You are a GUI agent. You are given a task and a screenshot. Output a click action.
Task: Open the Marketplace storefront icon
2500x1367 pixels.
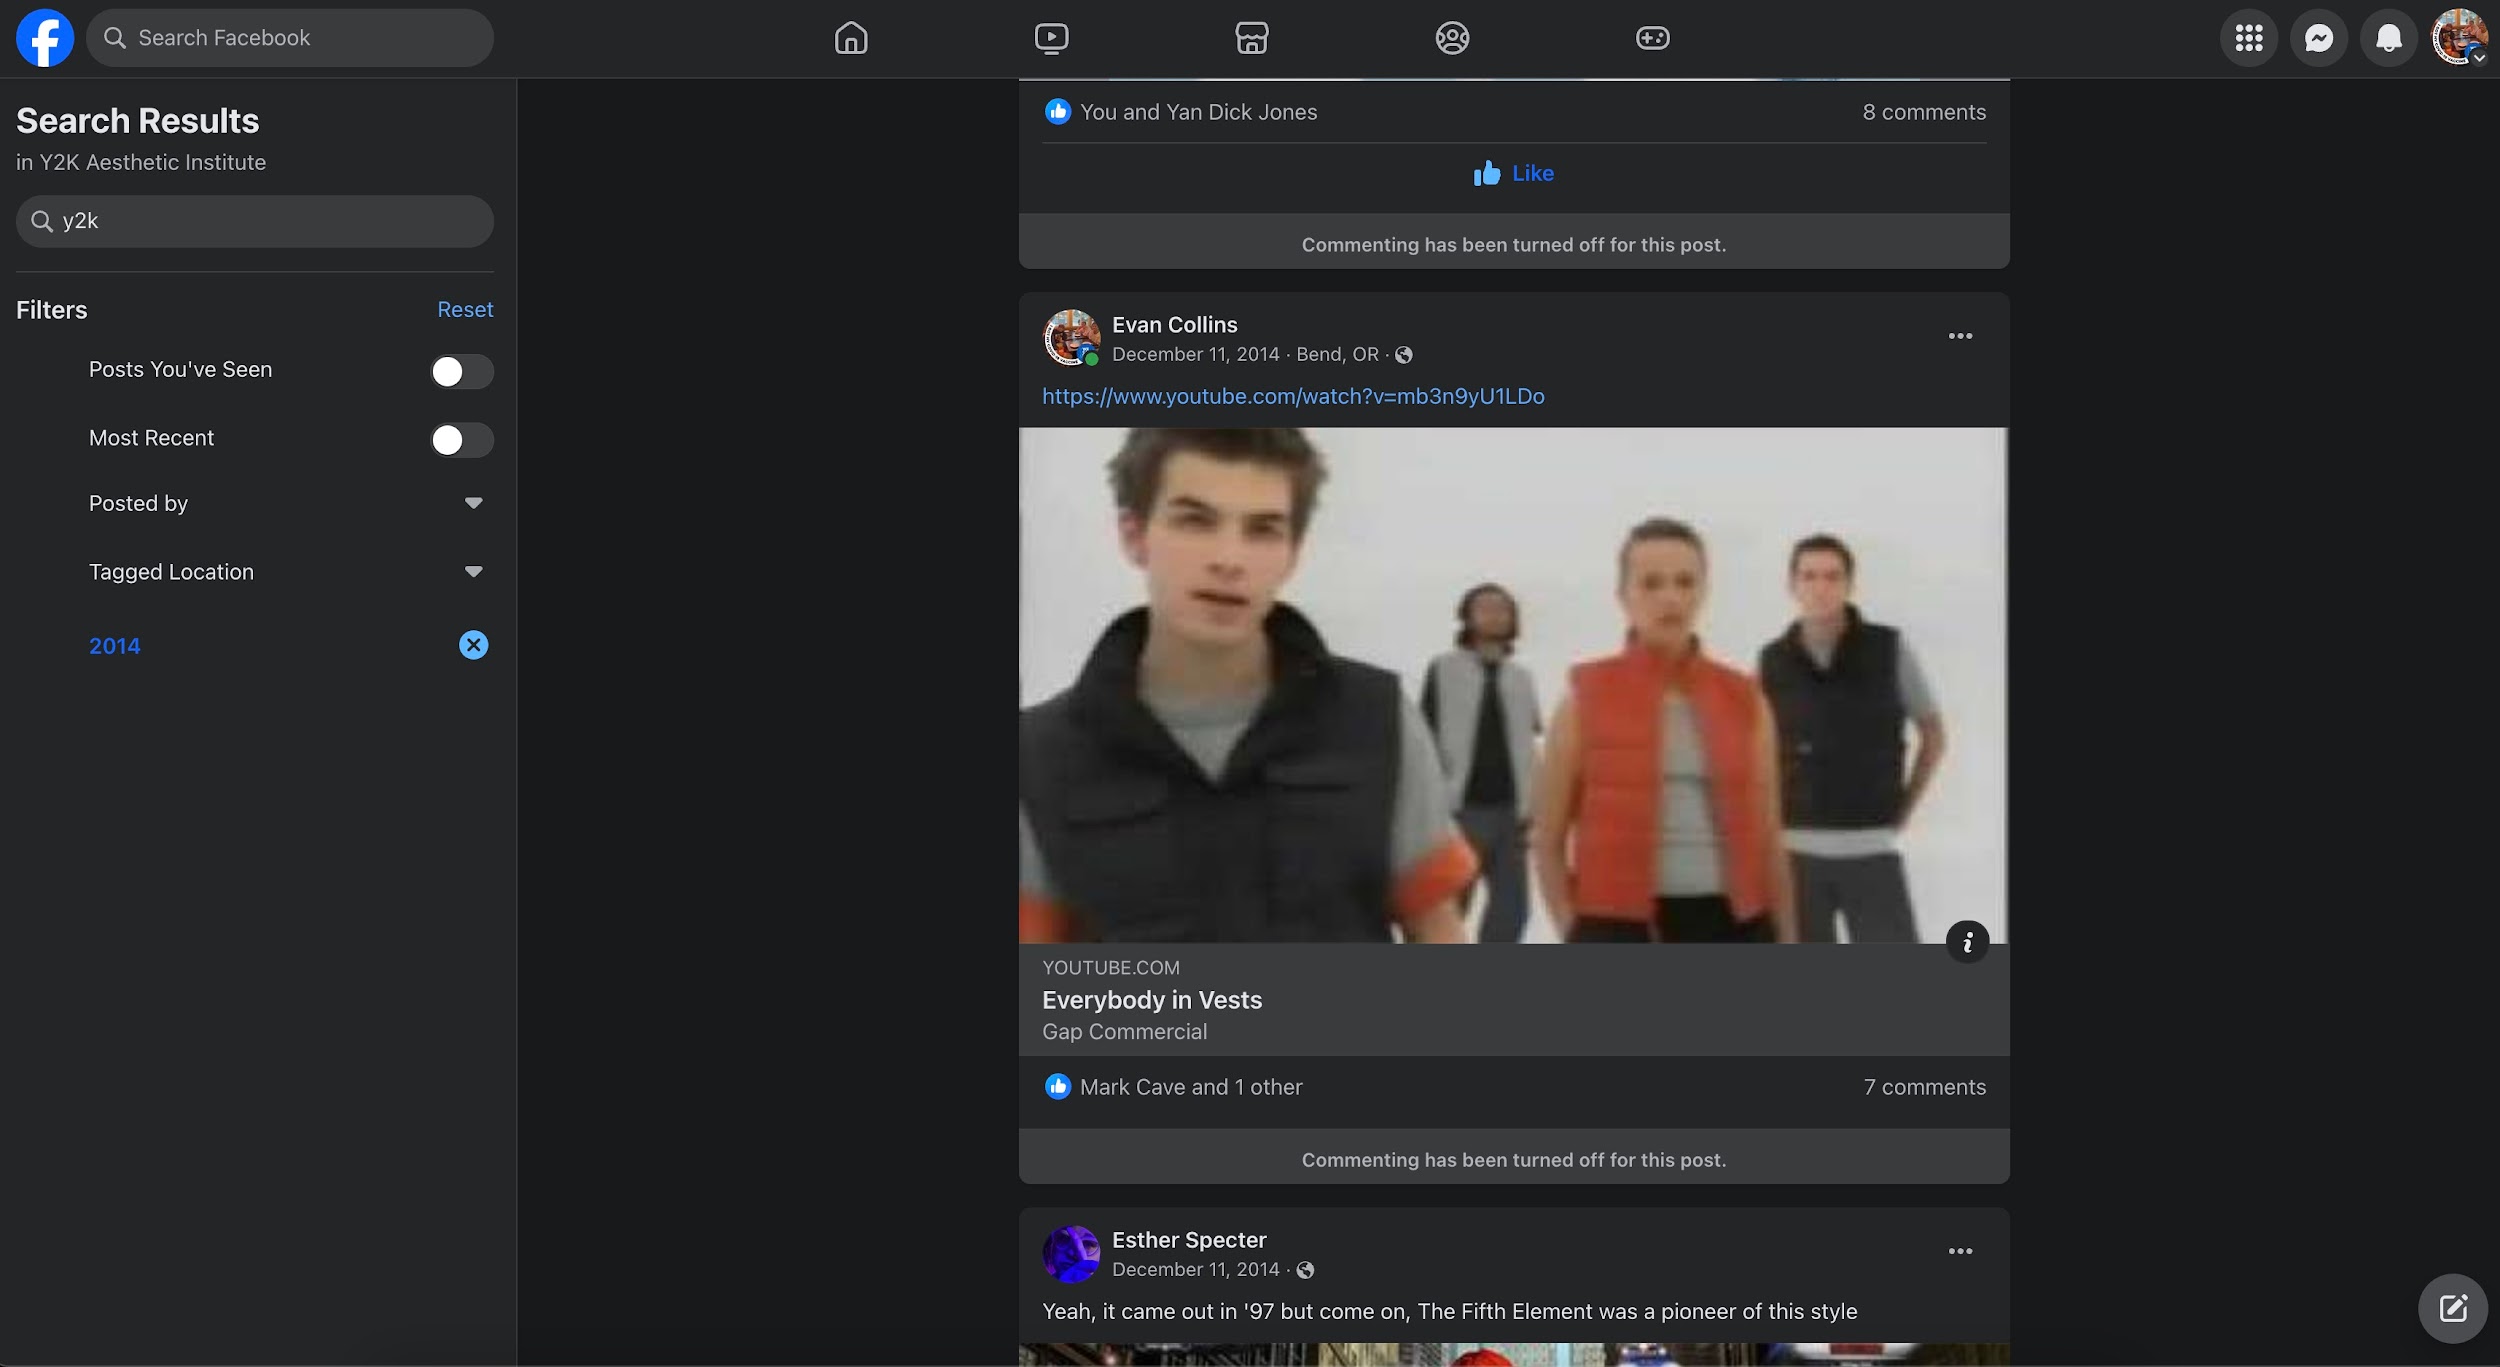[1251, 38]
